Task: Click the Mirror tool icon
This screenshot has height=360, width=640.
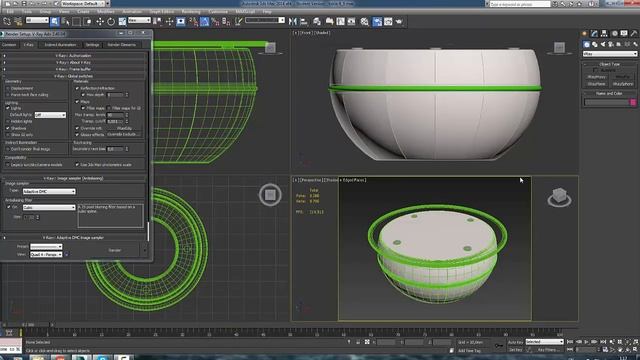Action: (x=293, y=21)
